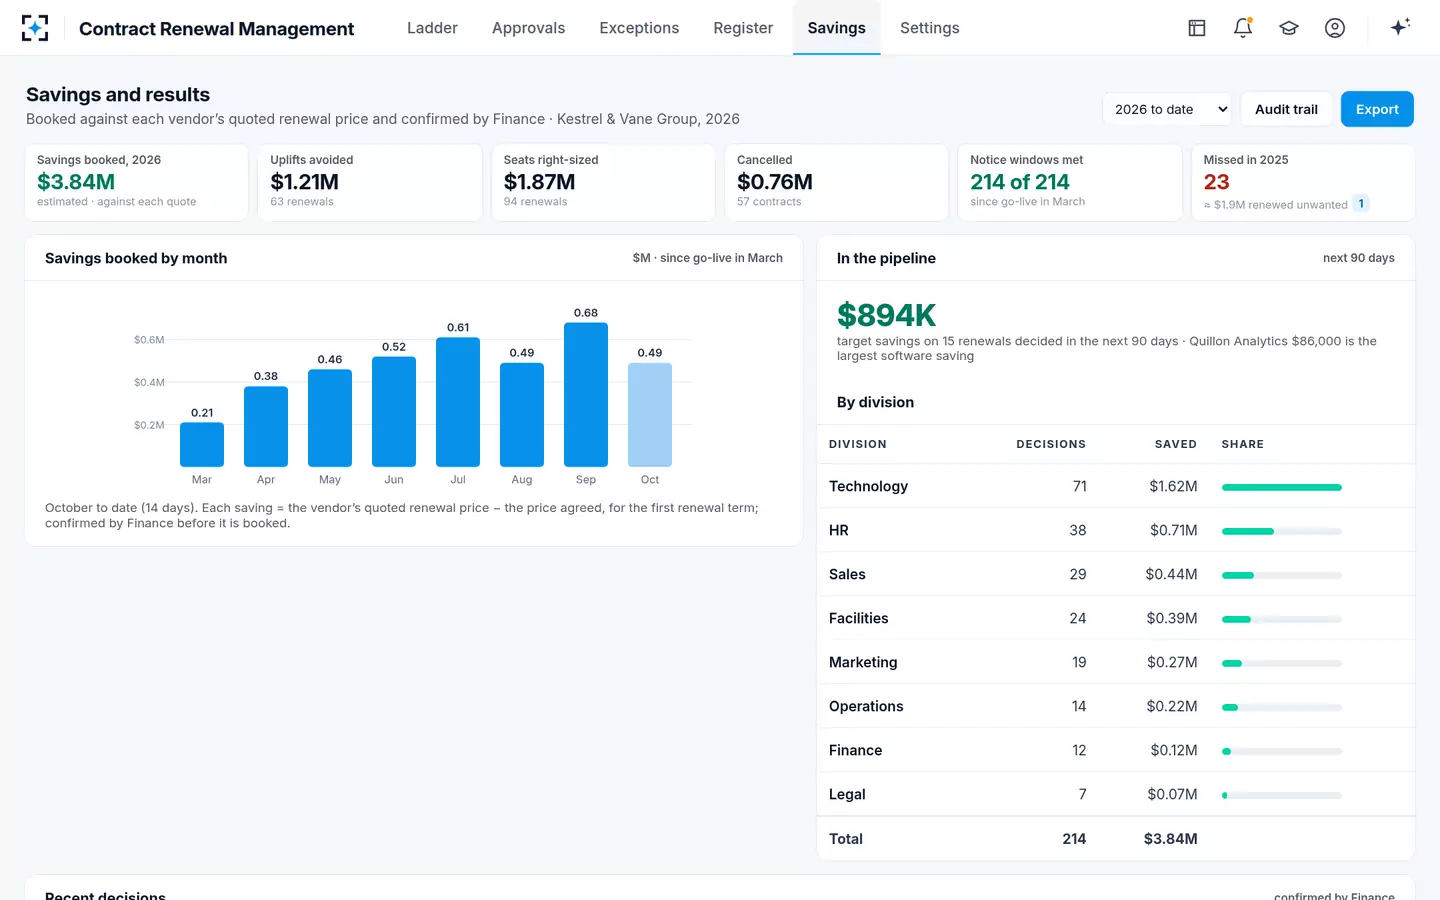Click the $1.62M saved value for Technology
Image resolution: width=1440 pixels, height=900 pixels.
[1173, 486]
